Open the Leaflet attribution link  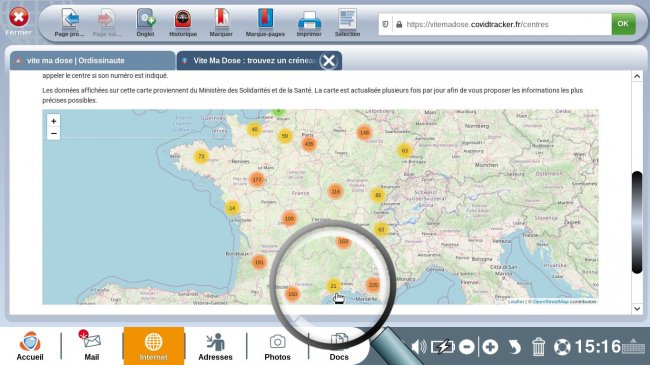click(516, 302)
